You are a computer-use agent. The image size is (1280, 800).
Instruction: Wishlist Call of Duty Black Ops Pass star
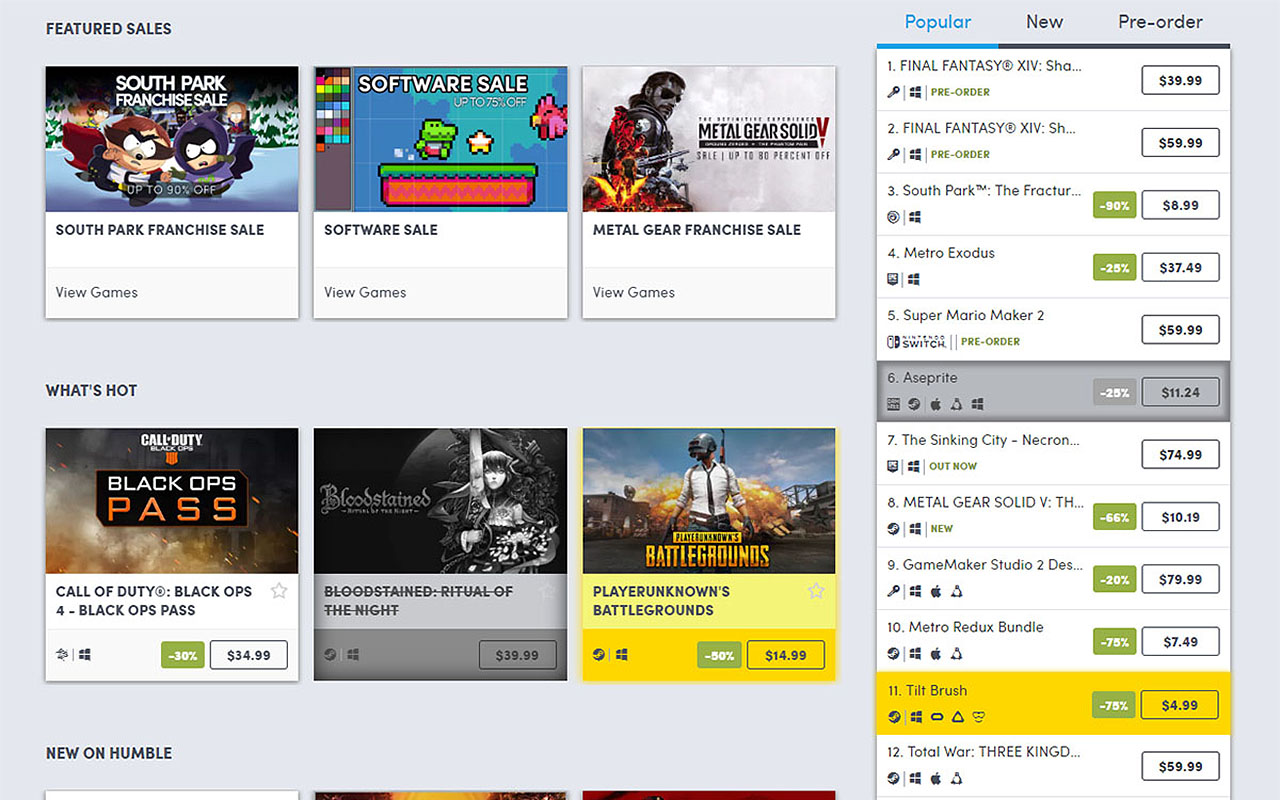click(279, 591)
